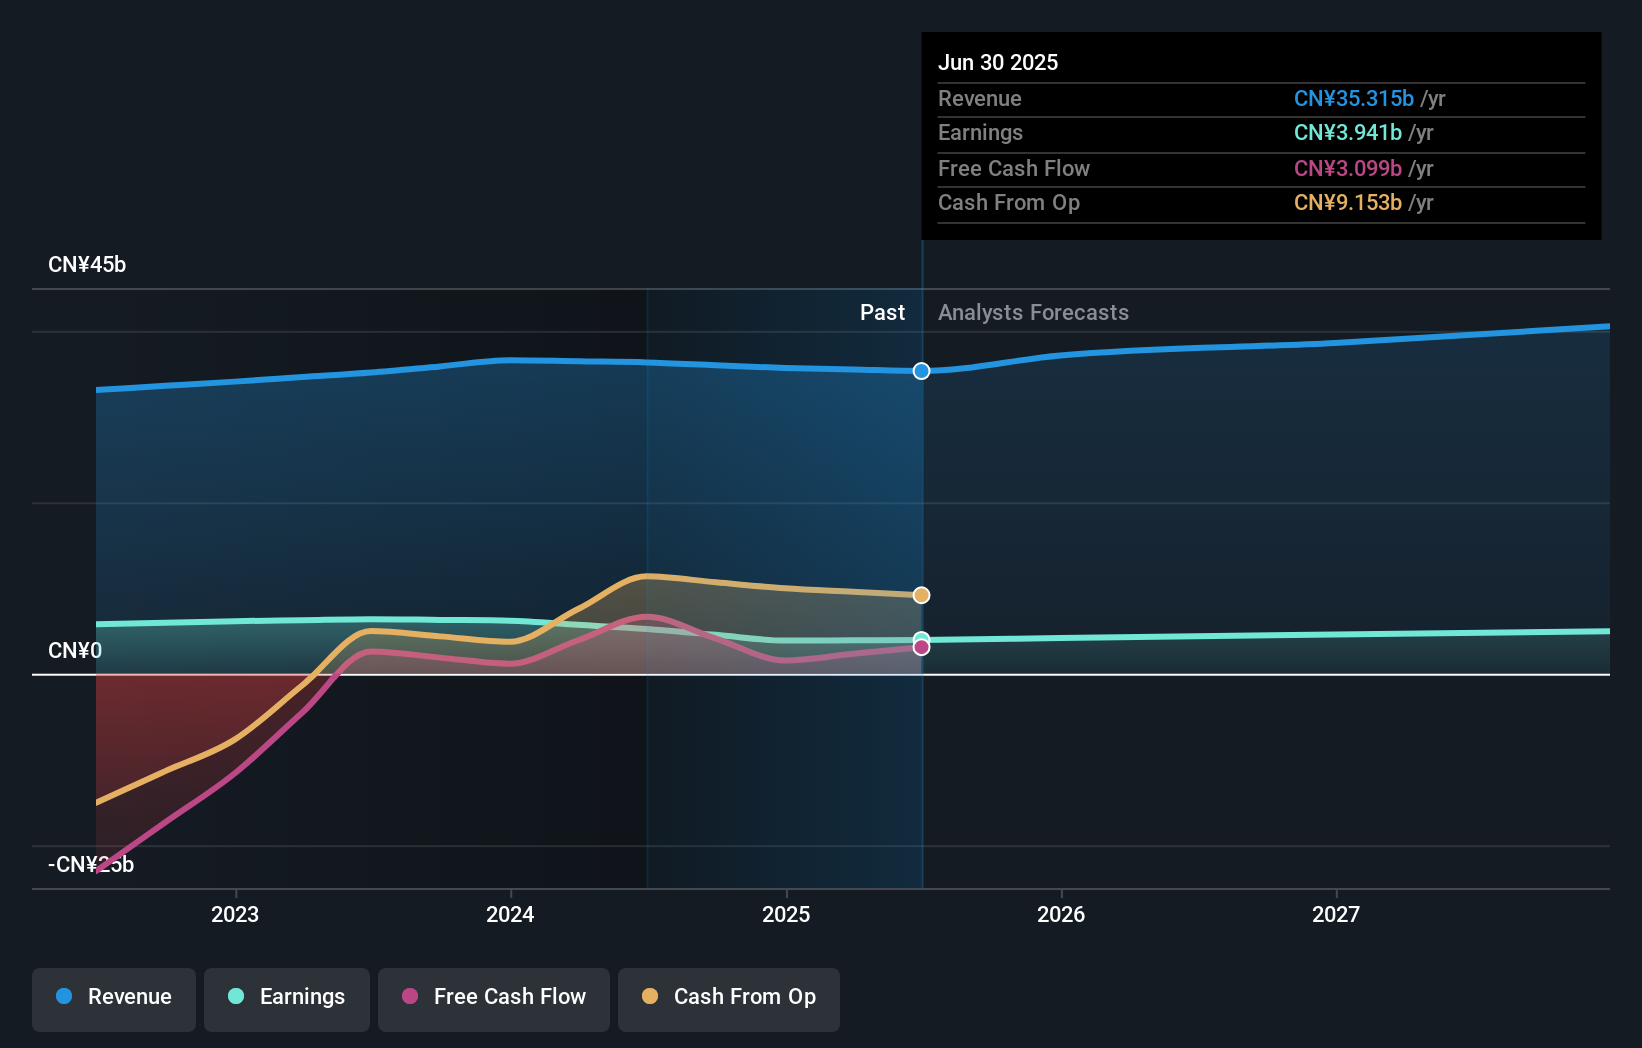Viewport: 1642px width, 1048px height.
Task: Select the 2025 x-axis label
Action: [x=786, y=914]
